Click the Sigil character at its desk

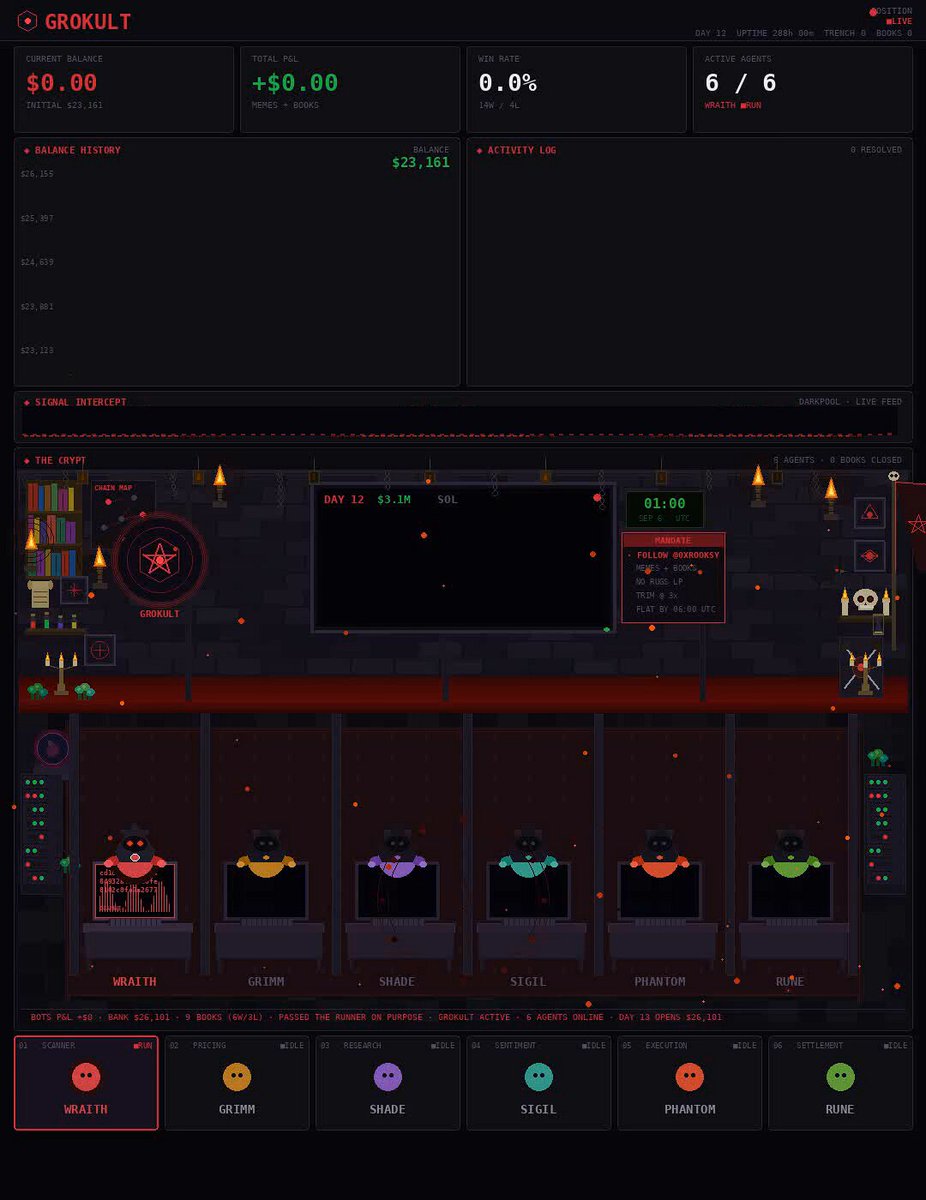[x=528, y=853]
